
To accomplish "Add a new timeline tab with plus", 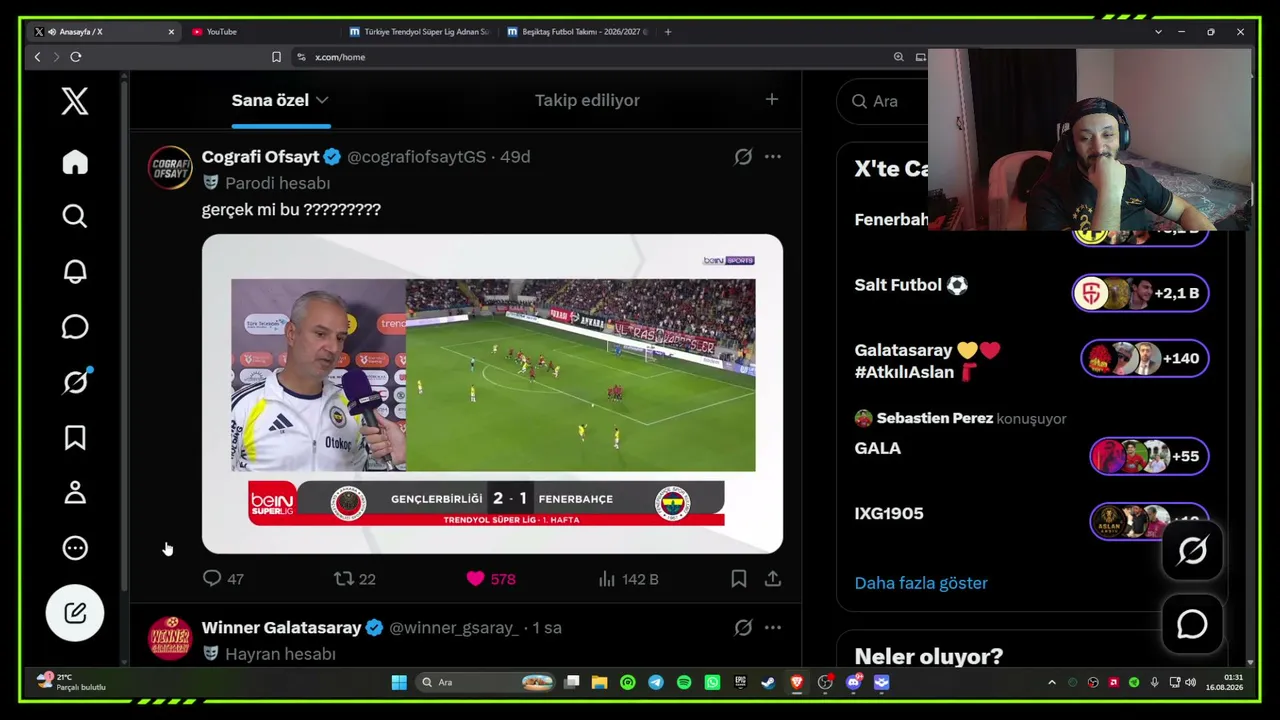I will (x=771, y=99).
